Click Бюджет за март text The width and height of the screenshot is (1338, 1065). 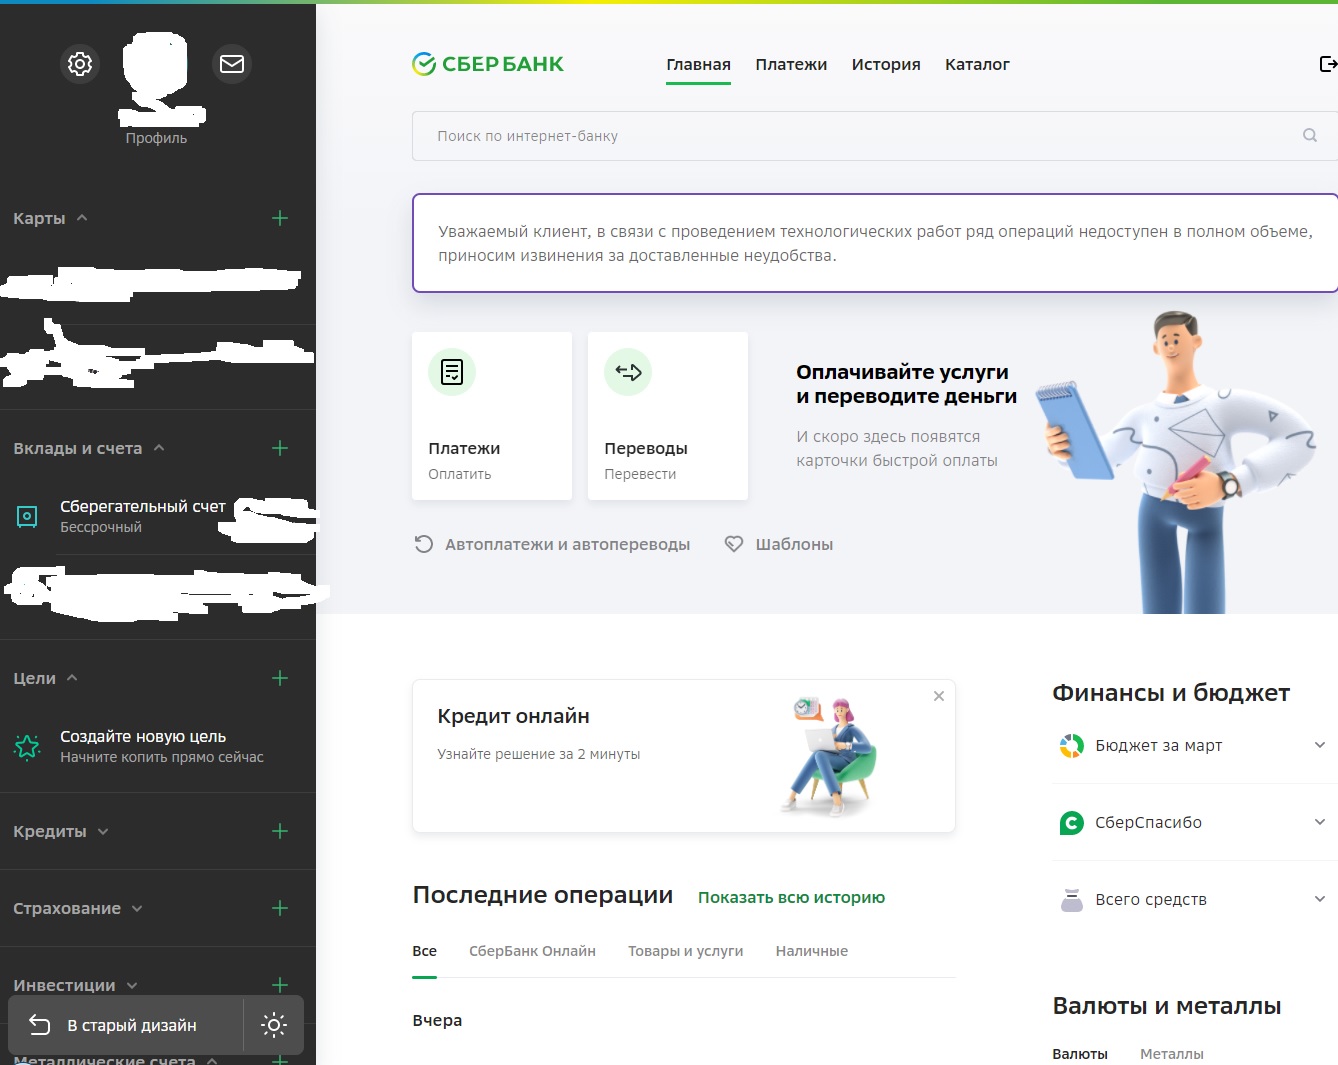click(x=1159, y=746)
